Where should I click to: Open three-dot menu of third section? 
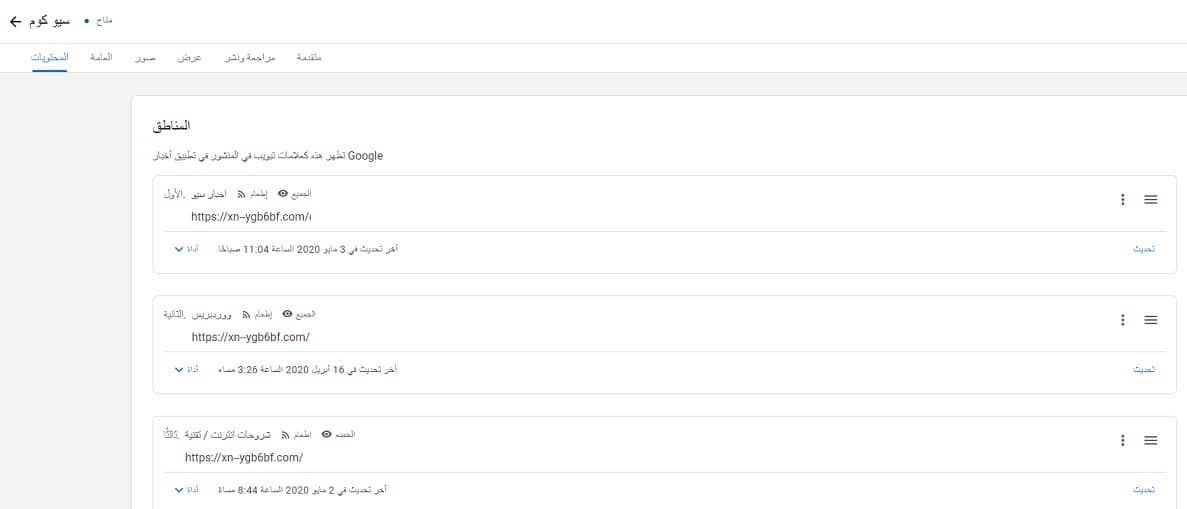1123,440
